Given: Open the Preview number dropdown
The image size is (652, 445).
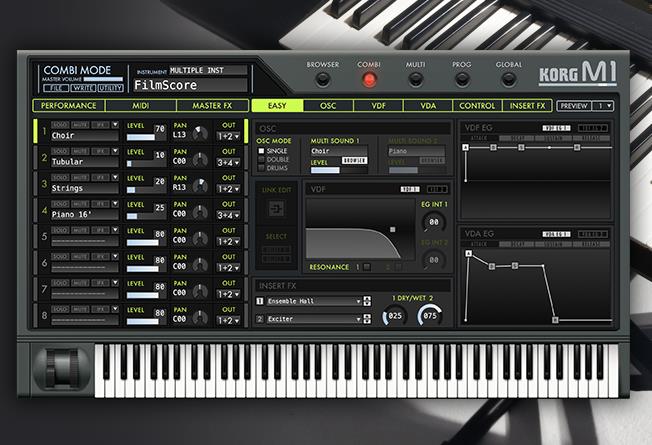Looking at the screenshot, I should (x=603, y=106).
